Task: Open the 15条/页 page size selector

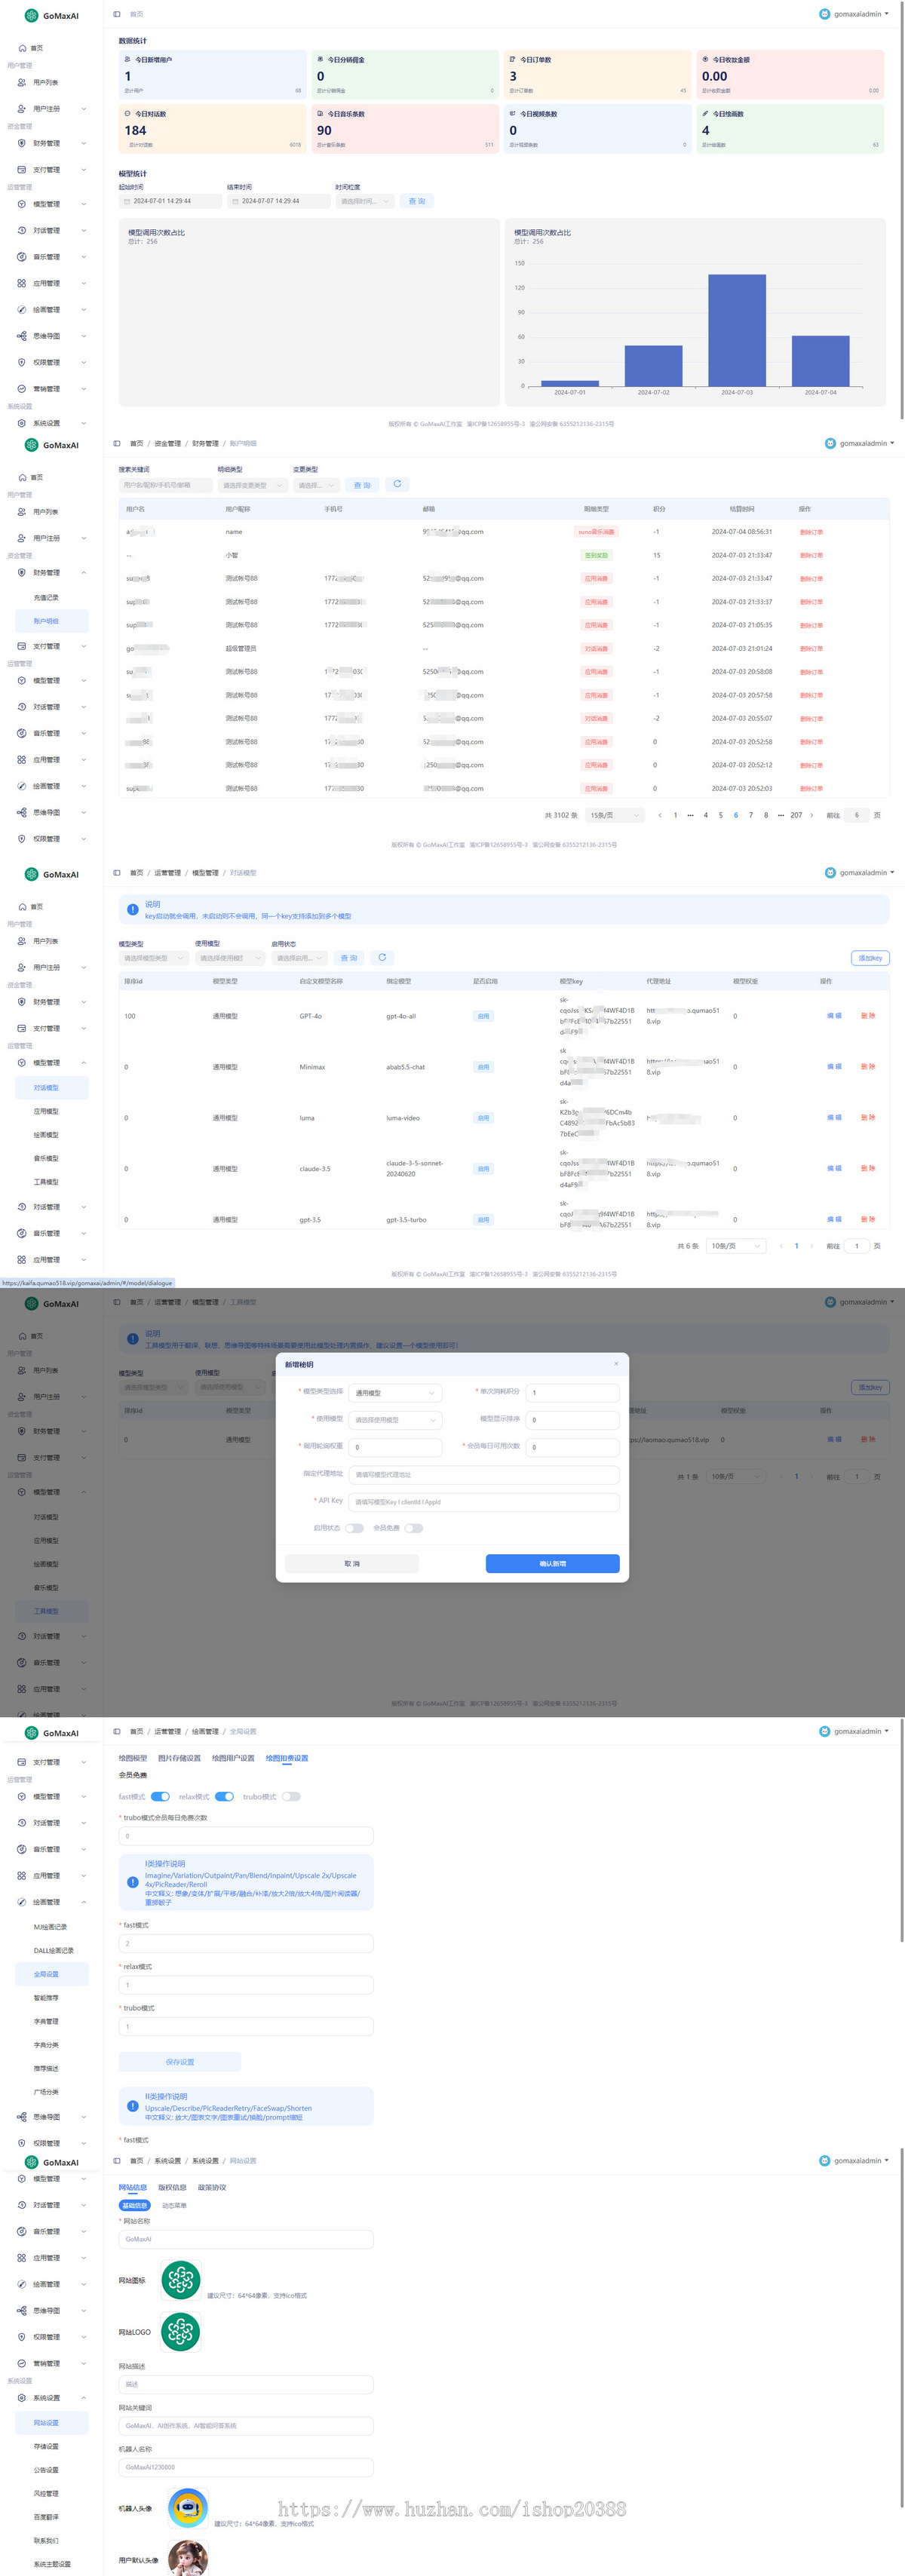Action: [x=614, y=815]
